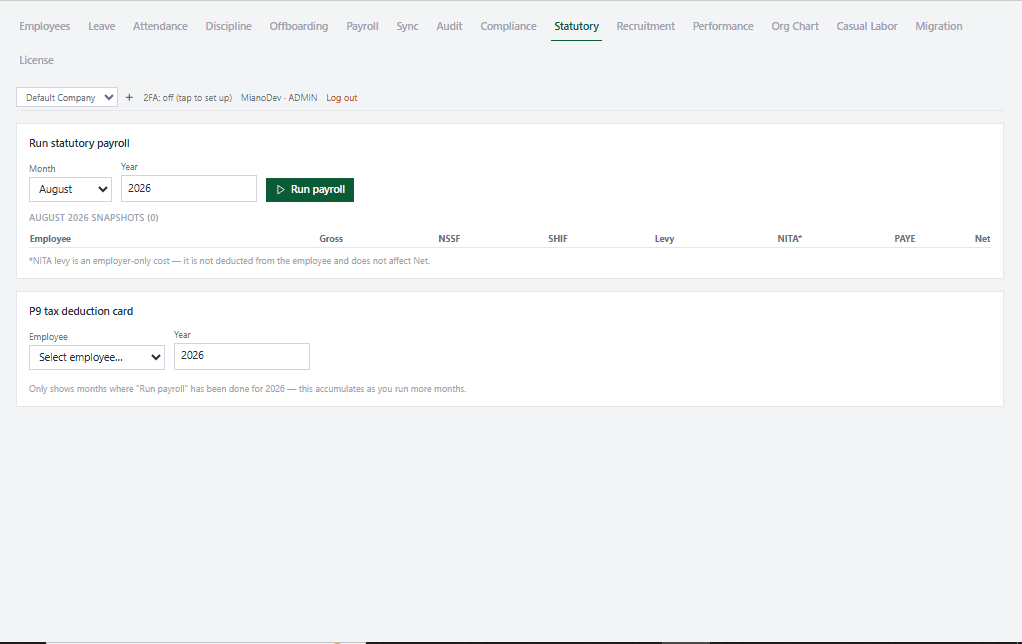The height and width of the screenshot is (644, 1022).
Task: Open the Attendance tab
Action: tap(160, 26)
